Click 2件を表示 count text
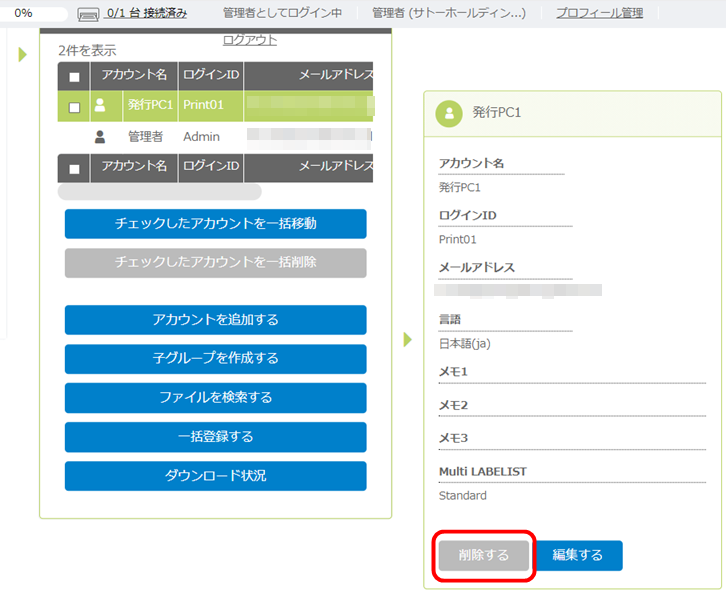Image resolution: width=726 pixels, height=598 pixels. [x=87, y=50]
